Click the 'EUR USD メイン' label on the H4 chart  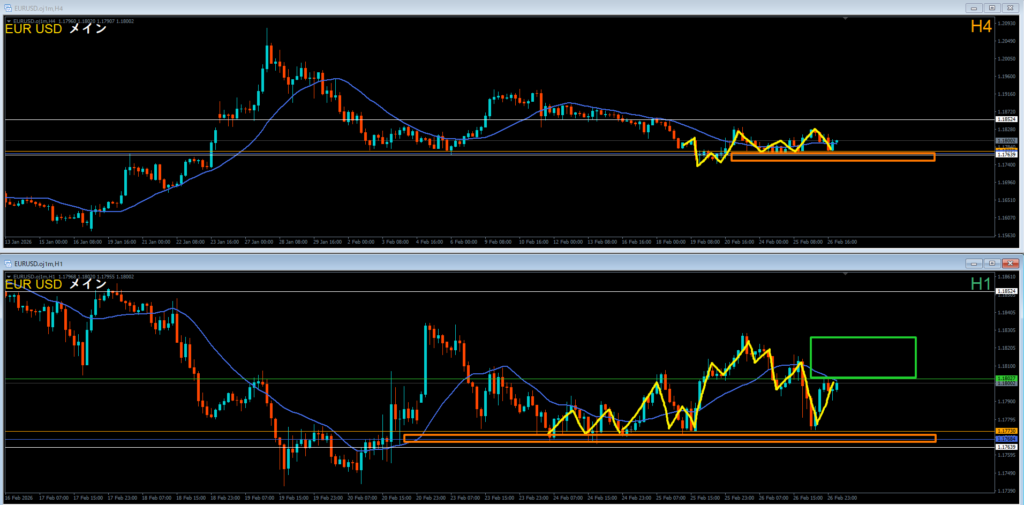click(x=56, y=29)
